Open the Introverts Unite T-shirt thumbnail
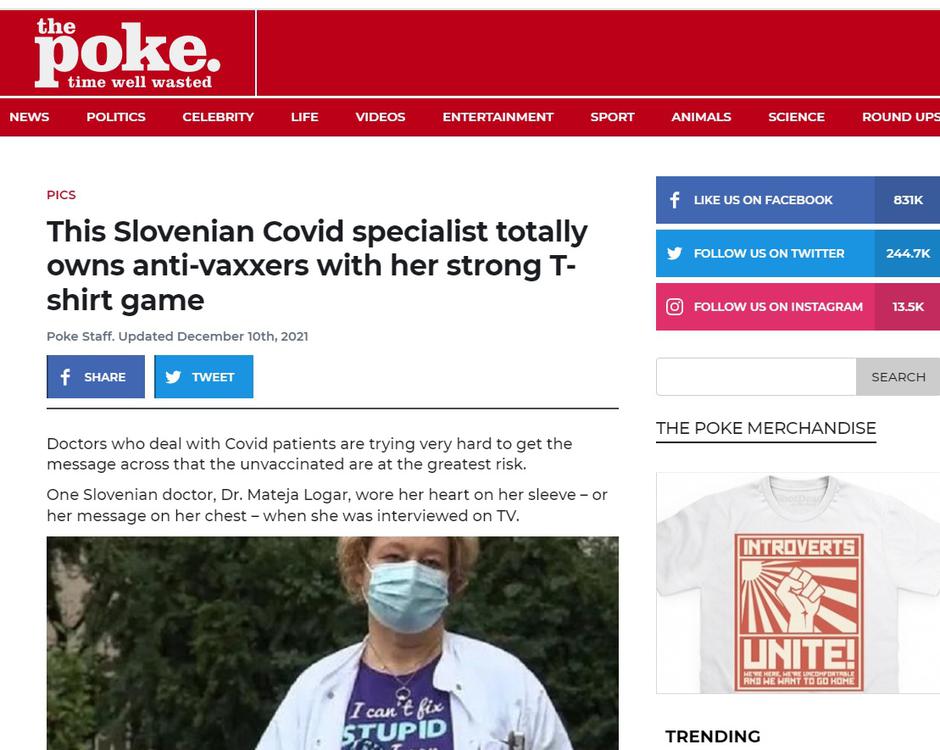 798,583
